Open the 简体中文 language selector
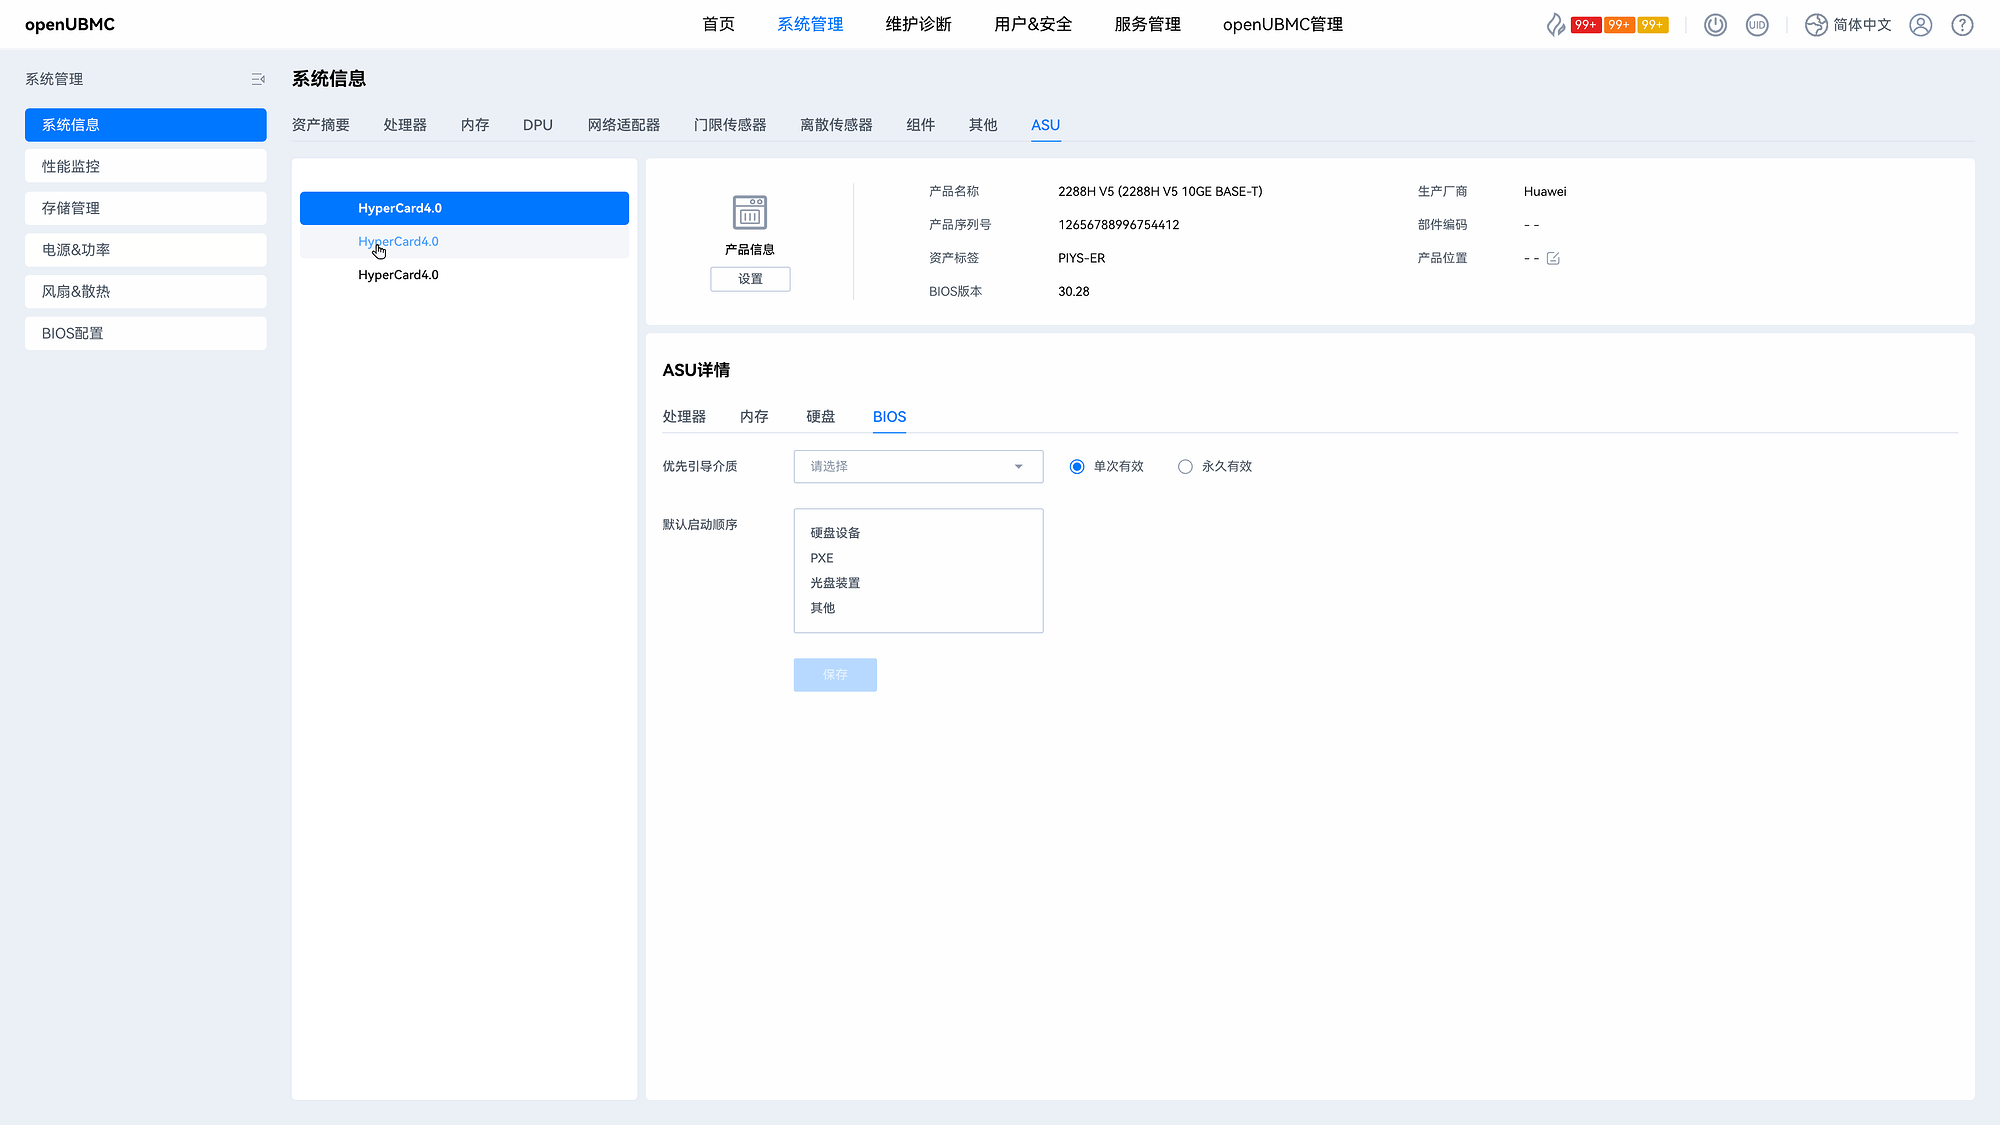Viewport: 2000px width, 1125px height. [1862, 25]
